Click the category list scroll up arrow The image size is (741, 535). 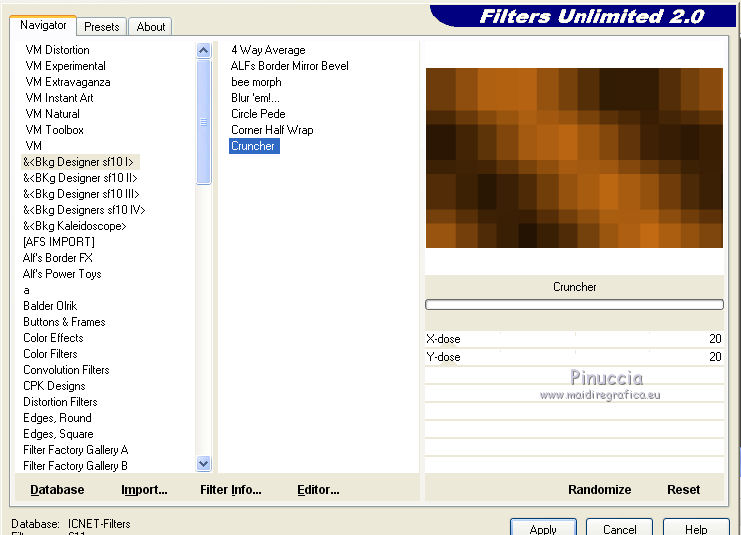[204, 51]
